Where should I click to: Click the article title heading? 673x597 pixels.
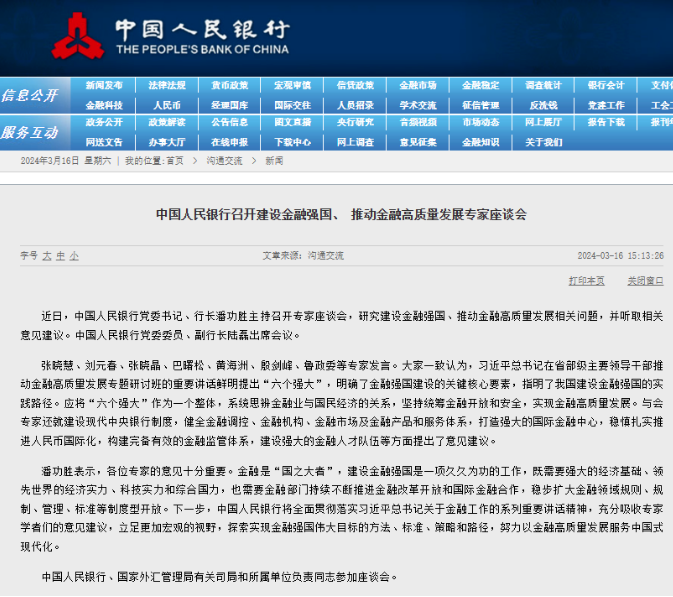coord(341,214)
